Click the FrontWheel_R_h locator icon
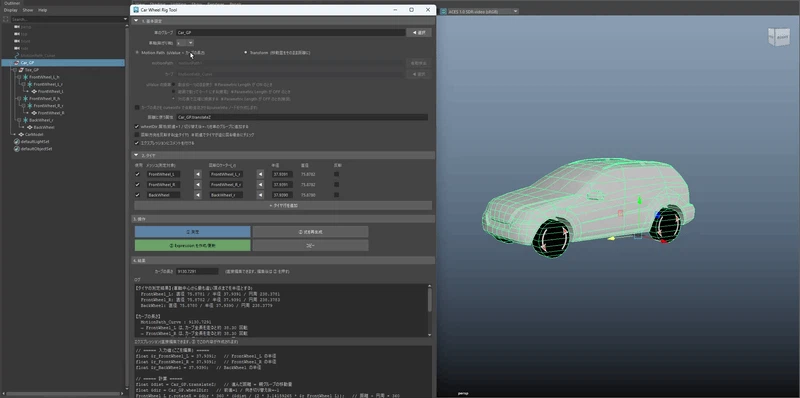 [x=25, y=98]
